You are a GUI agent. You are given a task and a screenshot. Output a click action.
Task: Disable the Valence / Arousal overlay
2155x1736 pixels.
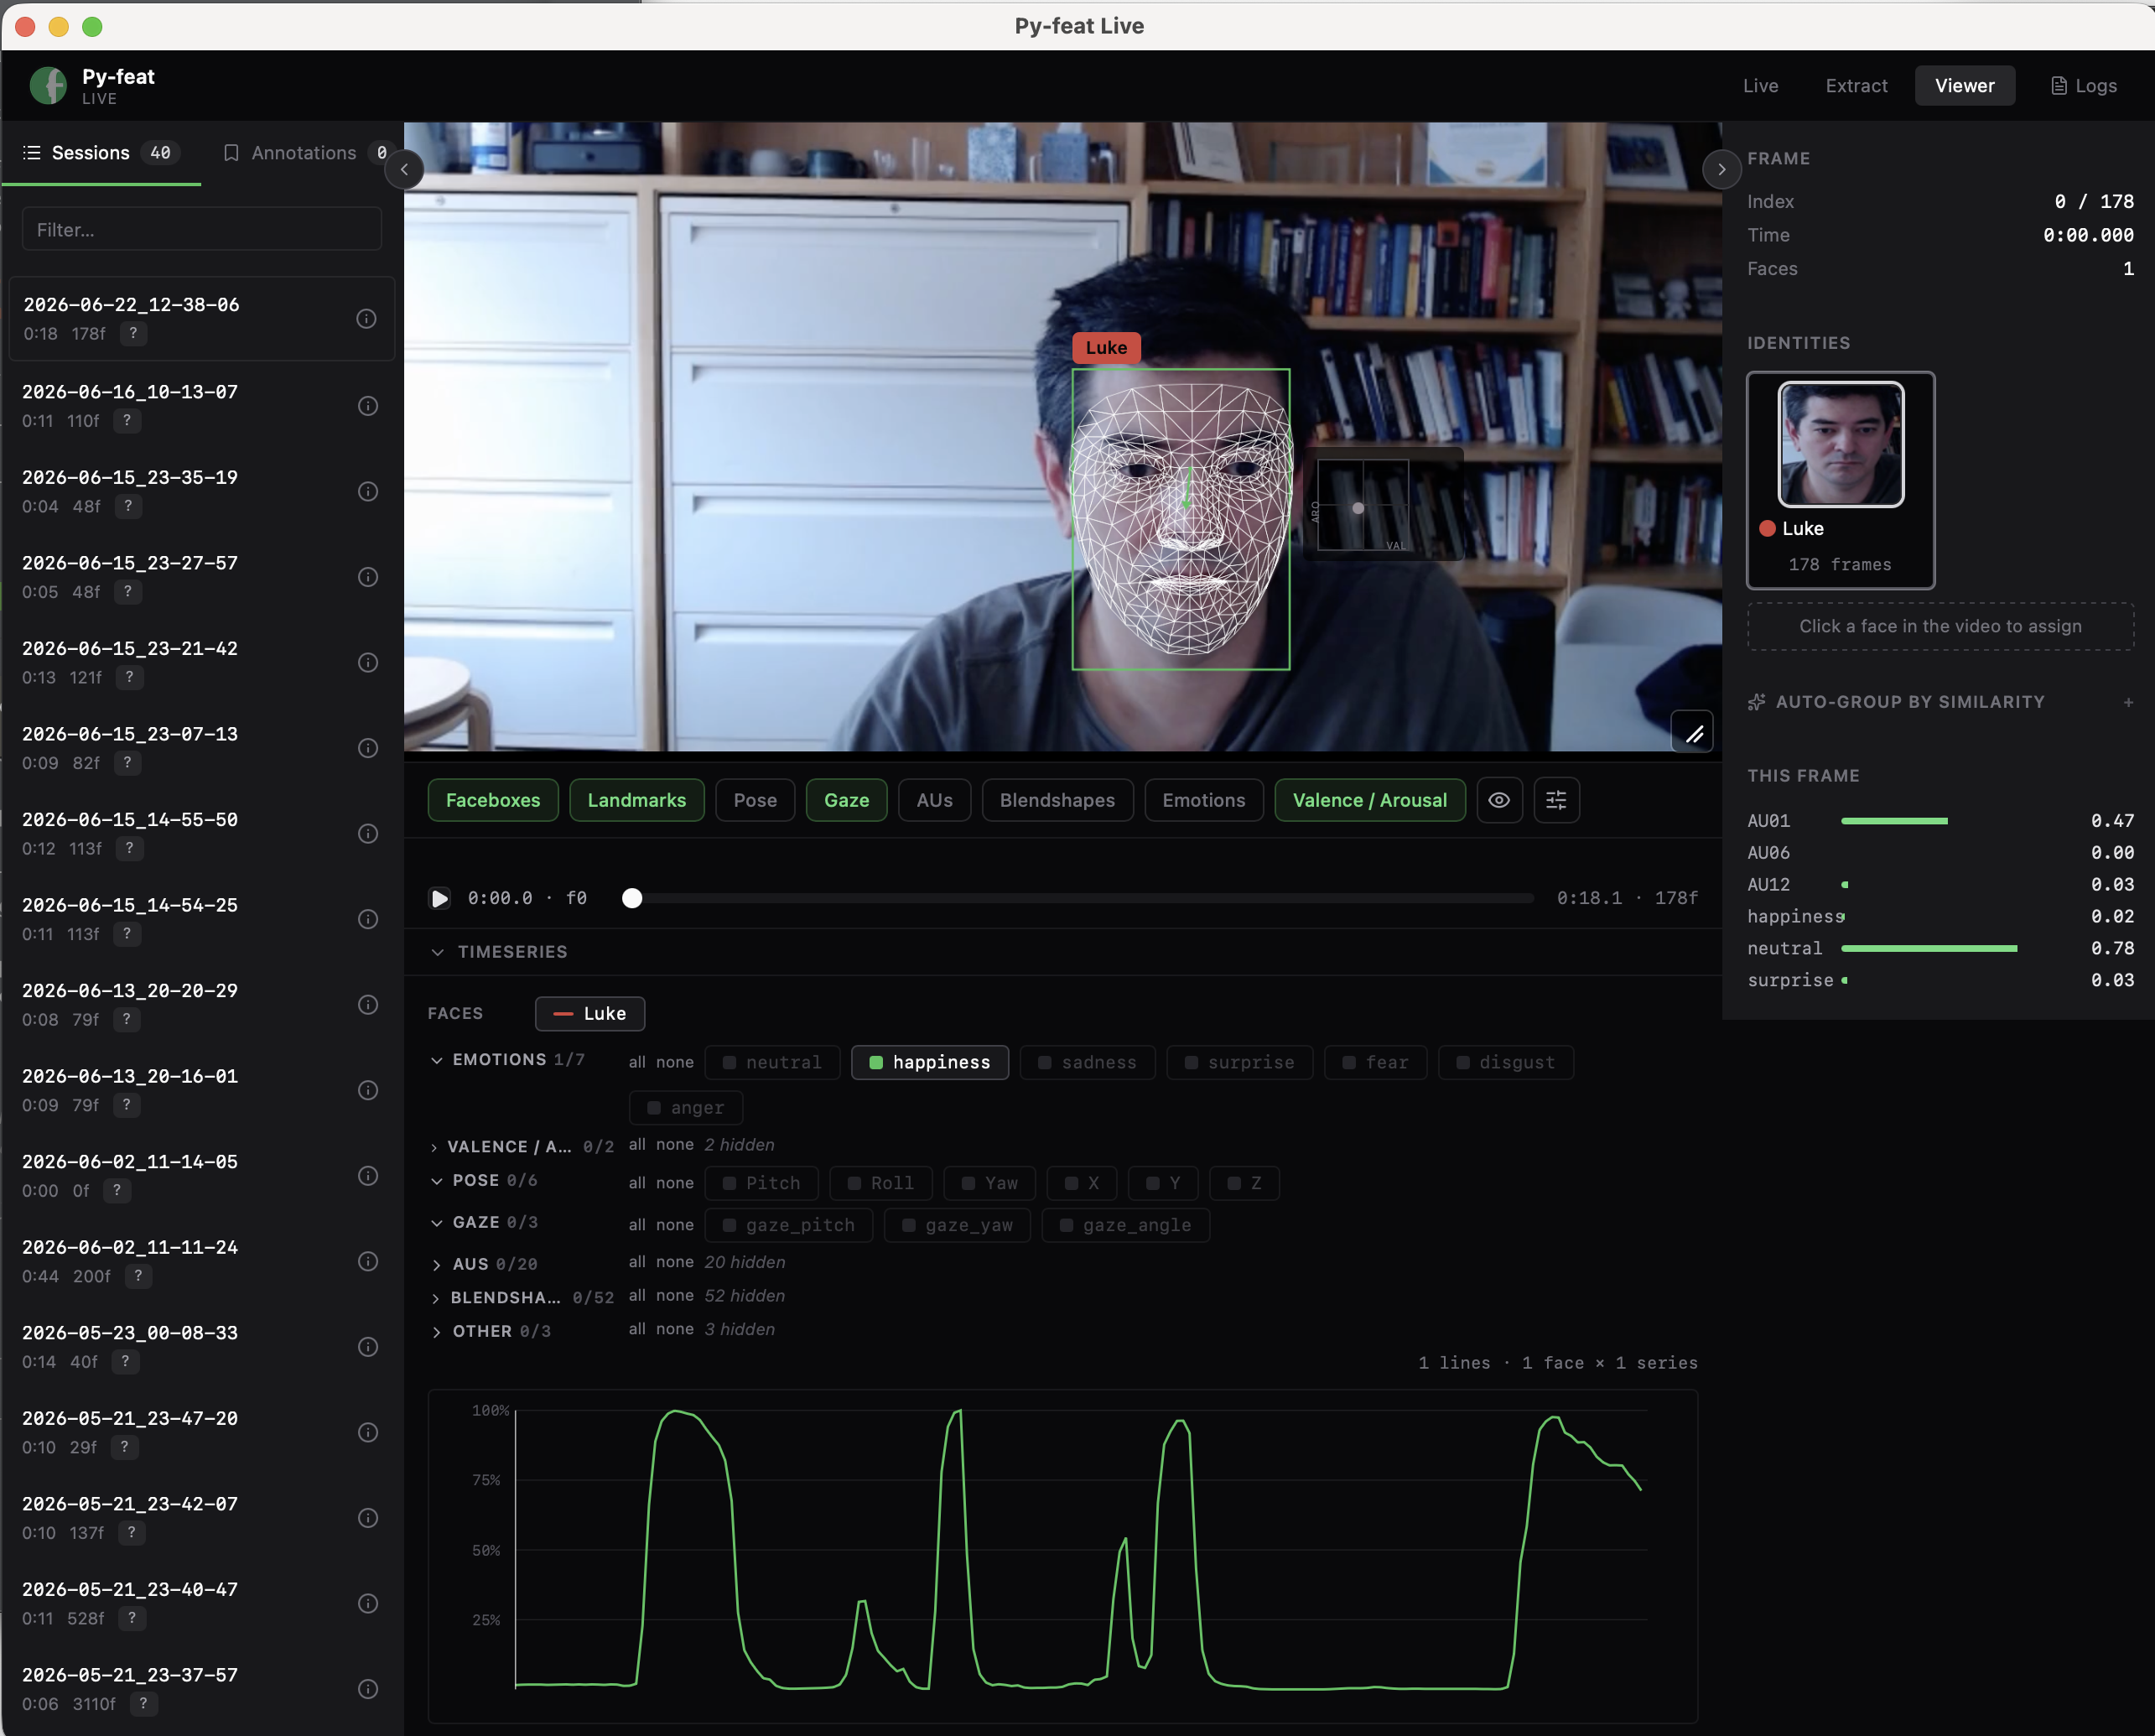click(1369, 800)
